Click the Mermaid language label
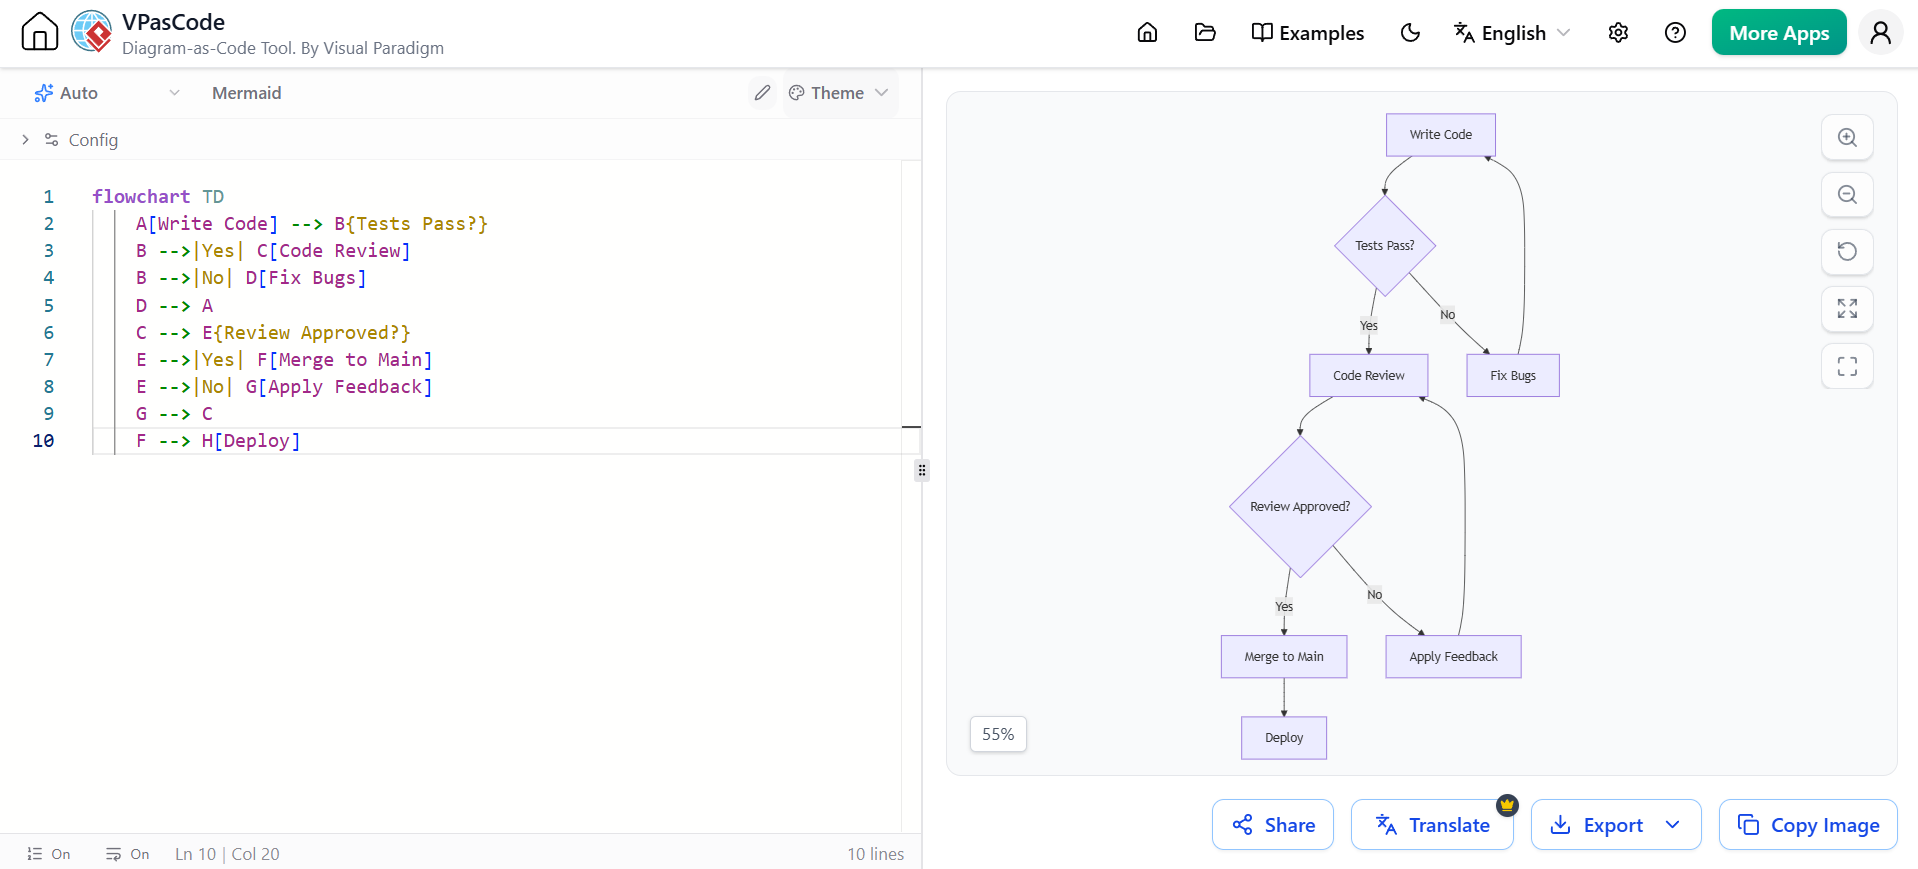Viewport: 1918px width, 869px height. pos(246,93)
